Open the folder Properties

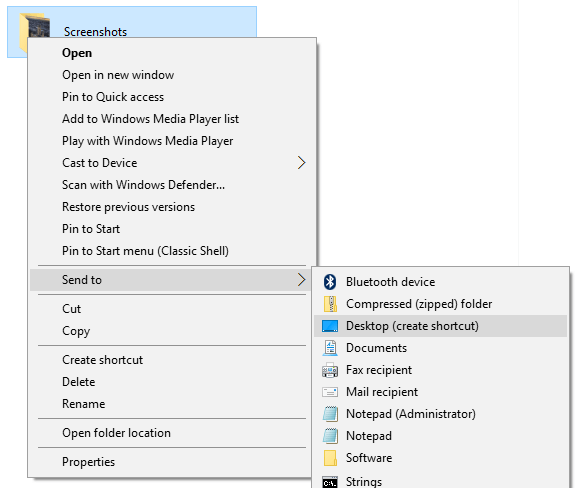pyautogui.click(x=88, y=462)
